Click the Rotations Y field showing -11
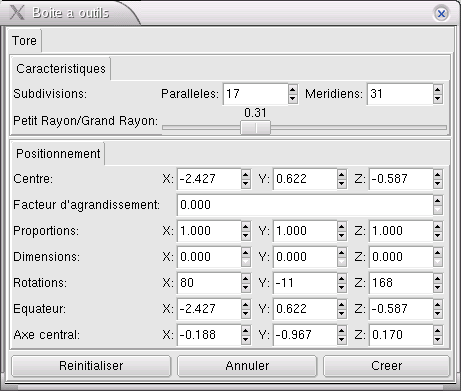461x391 pixels. coord(305,283)
